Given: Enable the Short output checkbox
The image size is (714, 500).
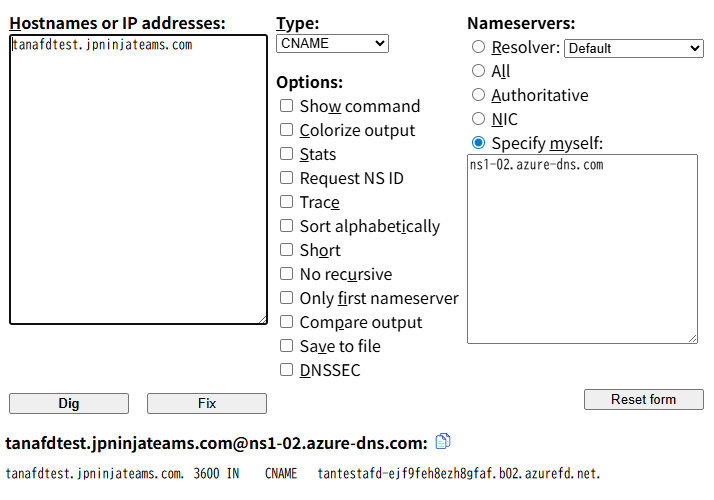Looking at the screenshot, I should pos(286,250).
